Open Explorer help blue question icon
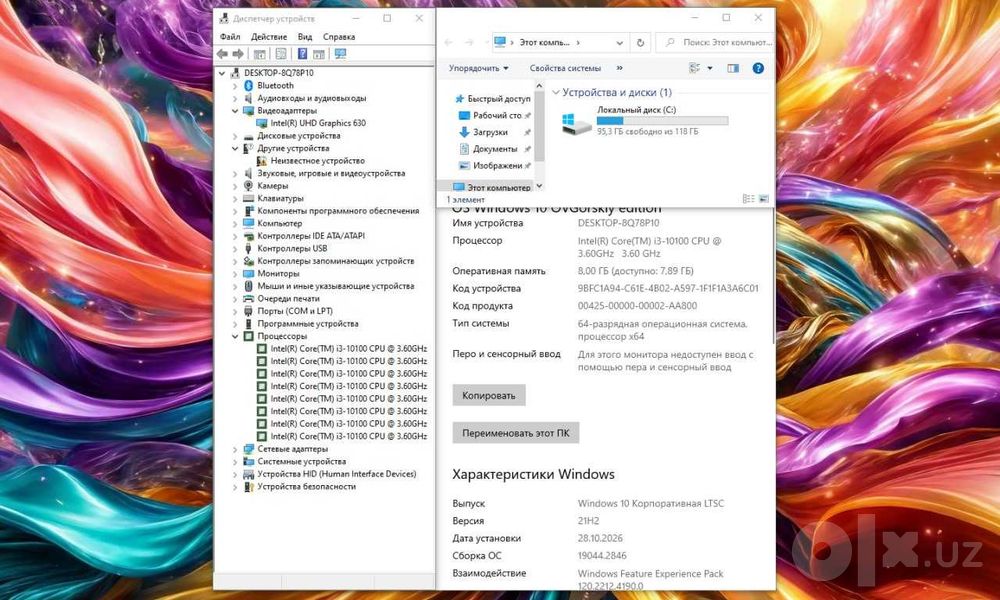1000x600 pixels. coord(758,68)
